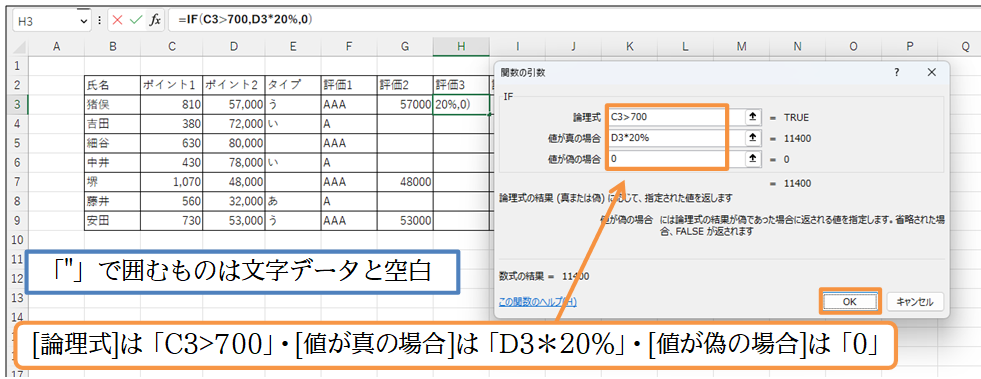Select row 3 header
This screenshot has height=379, width=981.
[x=17, y=104]
